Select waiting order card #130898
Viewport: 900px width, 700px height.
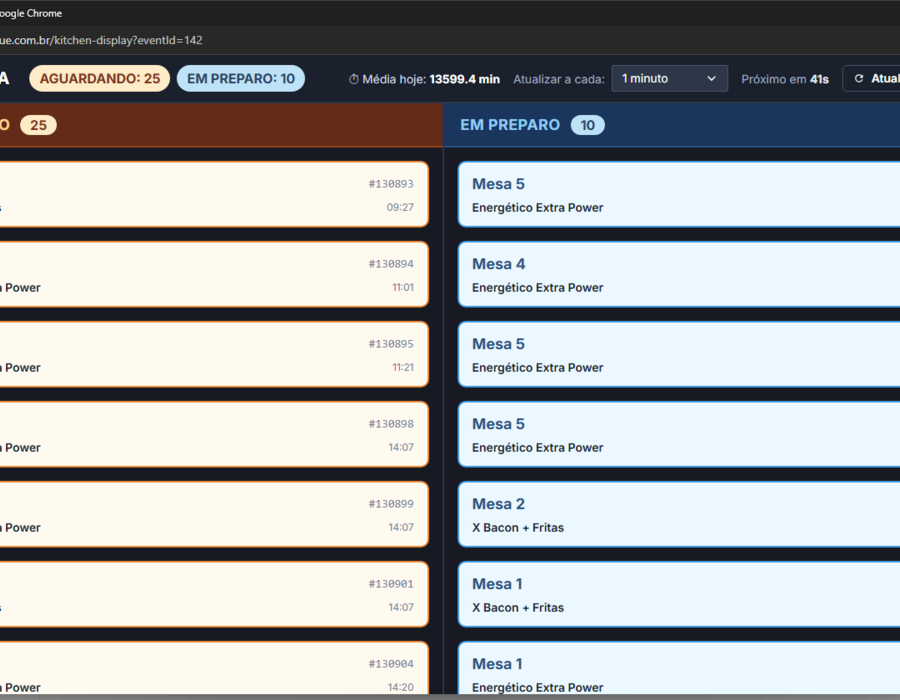tap(213, 434)
